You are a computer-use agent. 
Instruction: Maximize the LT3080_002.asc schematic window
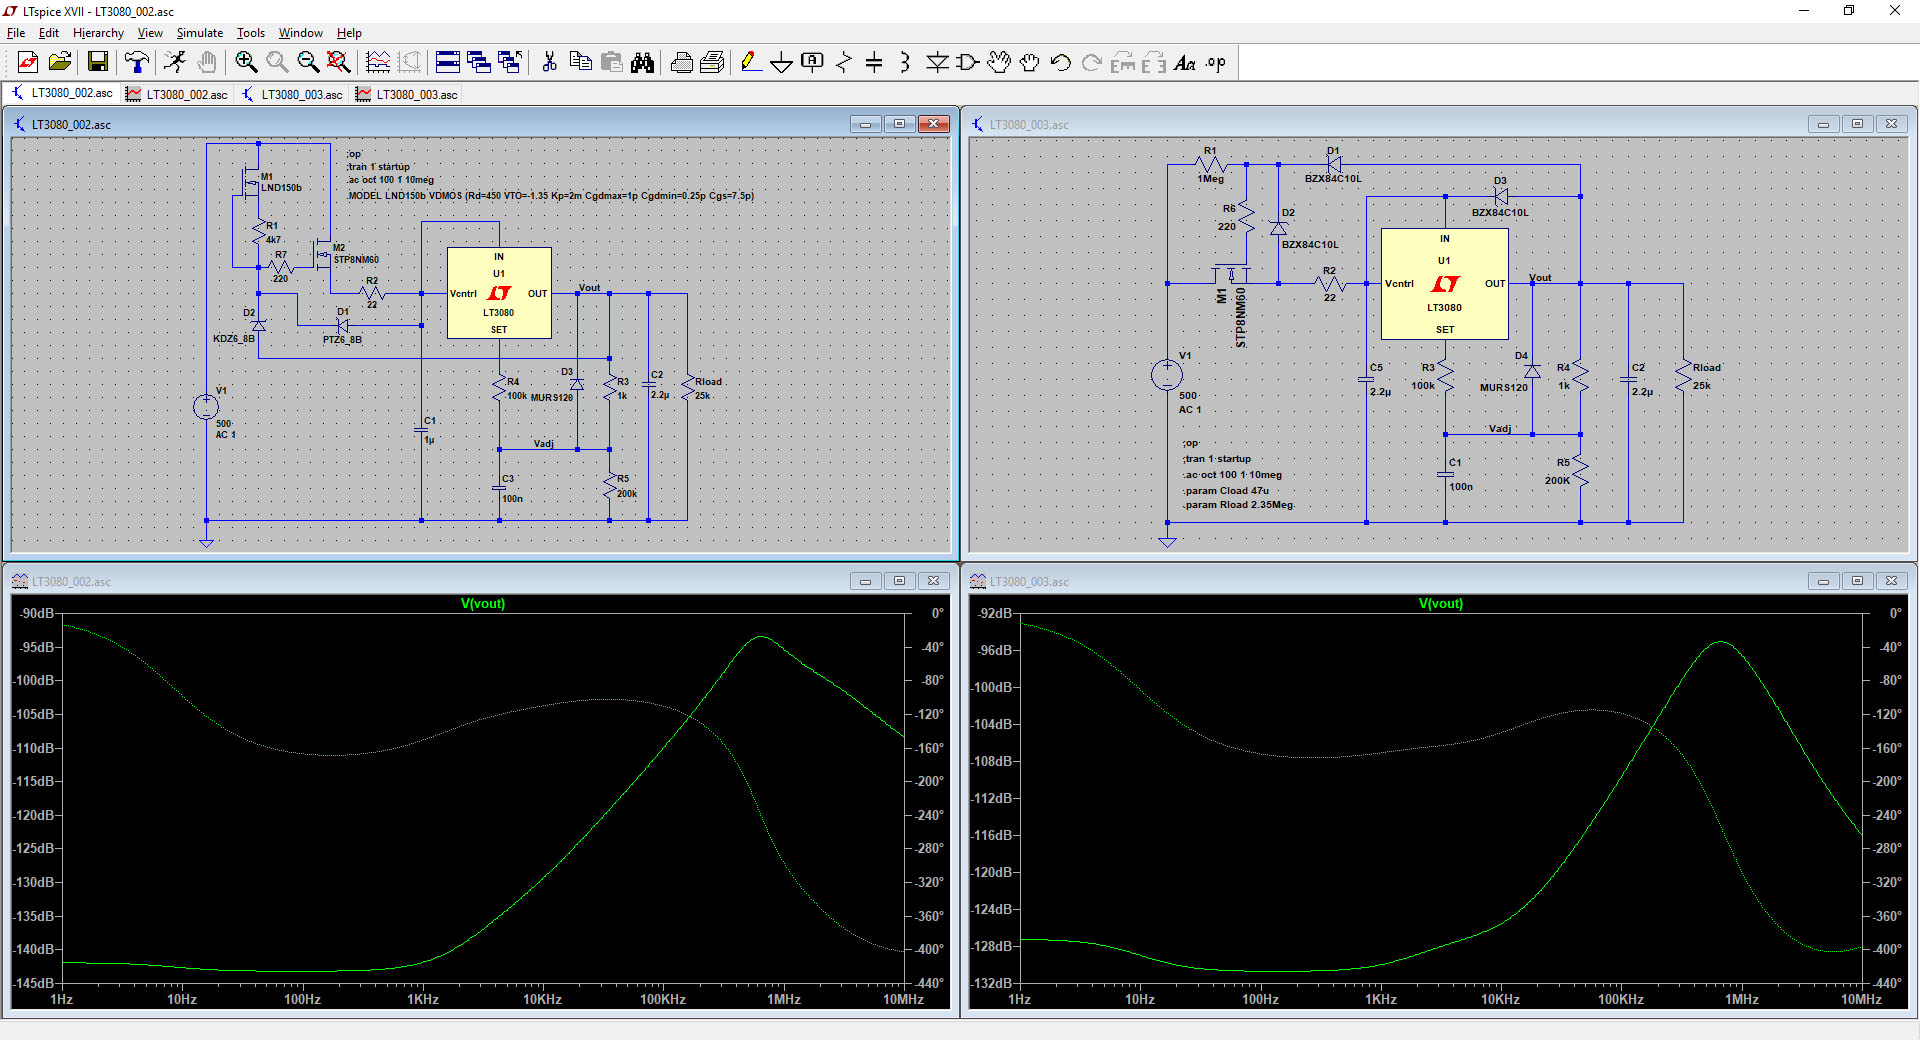pos(899,124)
